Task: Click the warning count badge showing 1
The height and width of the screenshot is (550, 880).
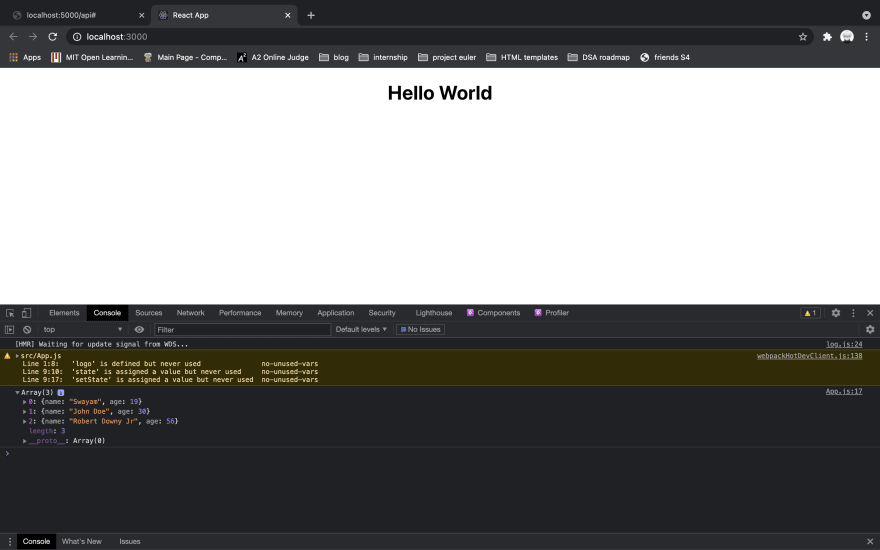Action: (x=810, y=313)
